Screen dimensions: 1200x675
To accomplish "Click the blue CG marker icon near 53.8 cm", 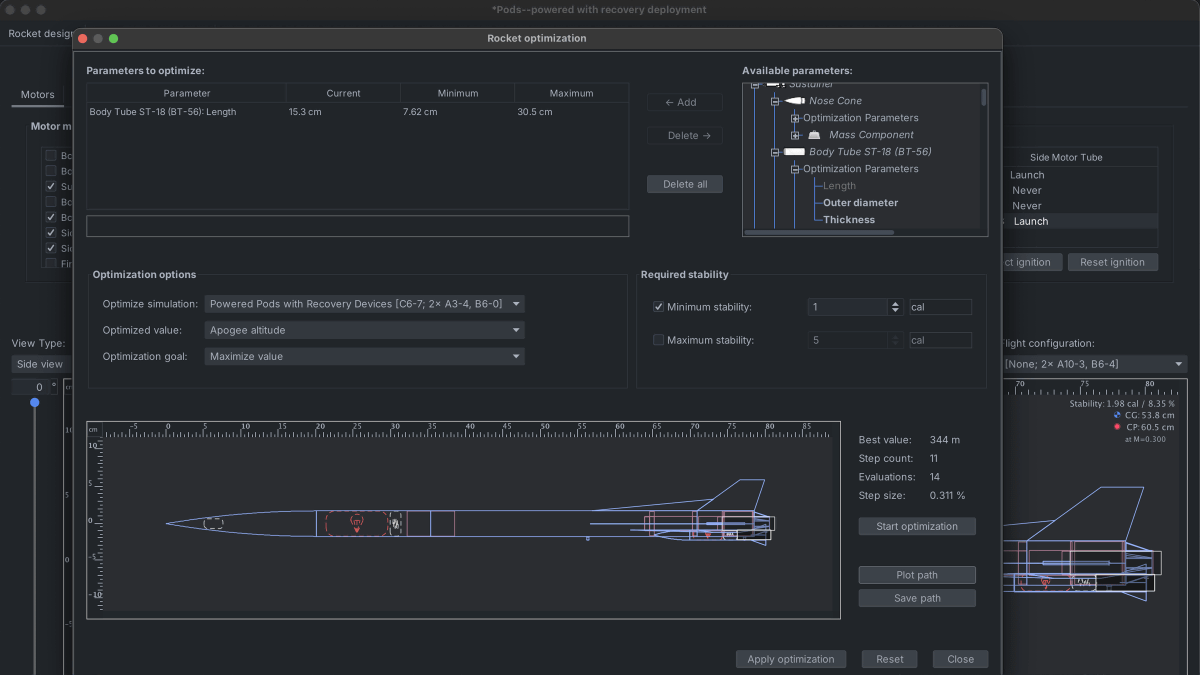I will (x=1116, y=414).
